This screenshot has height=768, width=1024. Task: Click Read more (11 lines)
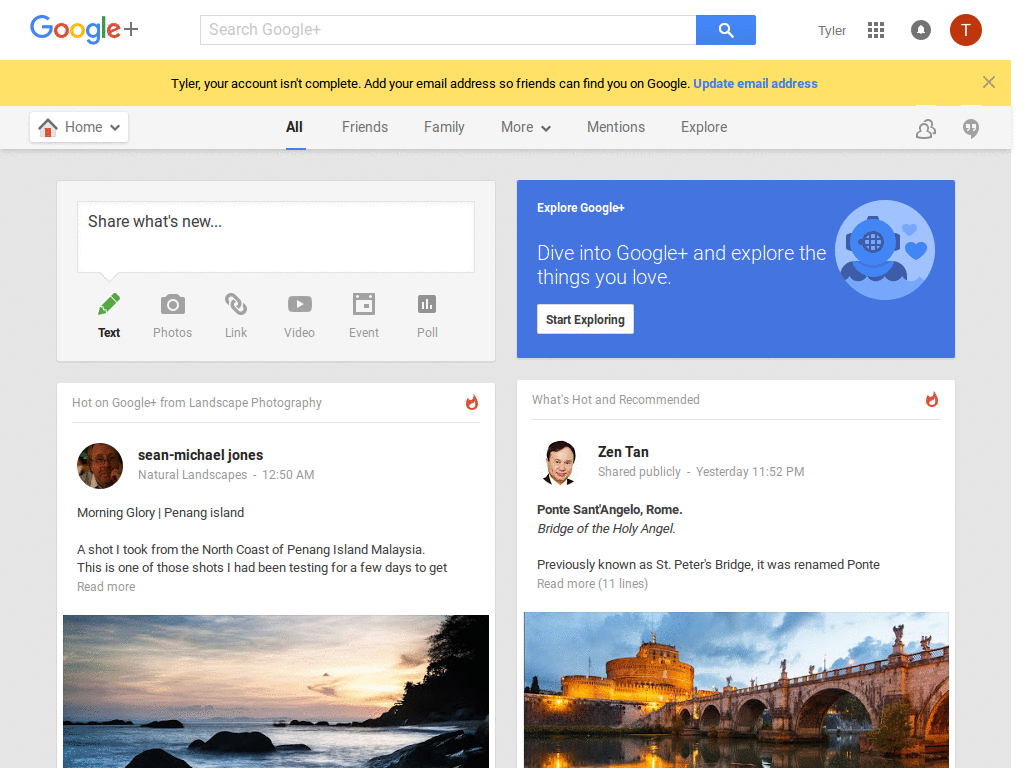click(592, 583)
